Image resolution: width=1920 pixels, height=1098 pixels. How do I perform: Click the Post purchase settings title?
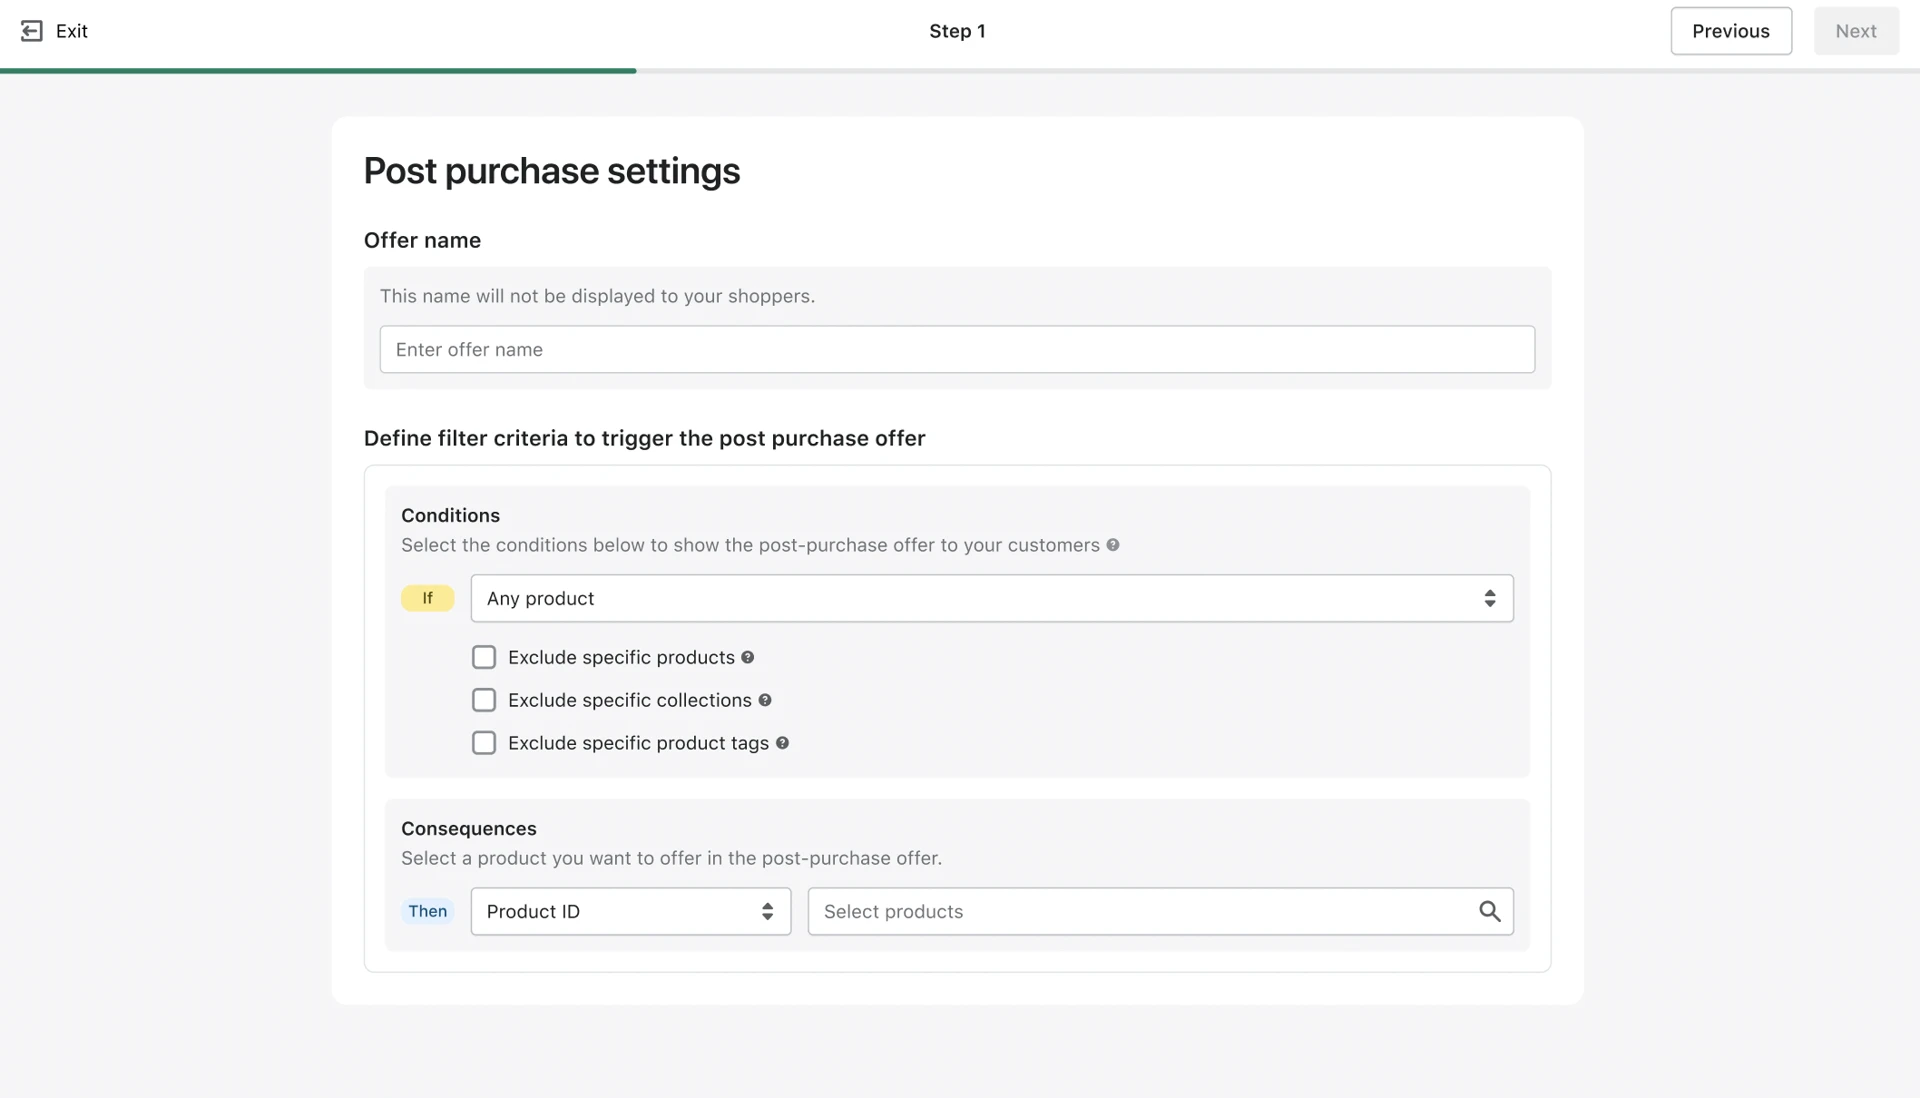tap(552, 171)
